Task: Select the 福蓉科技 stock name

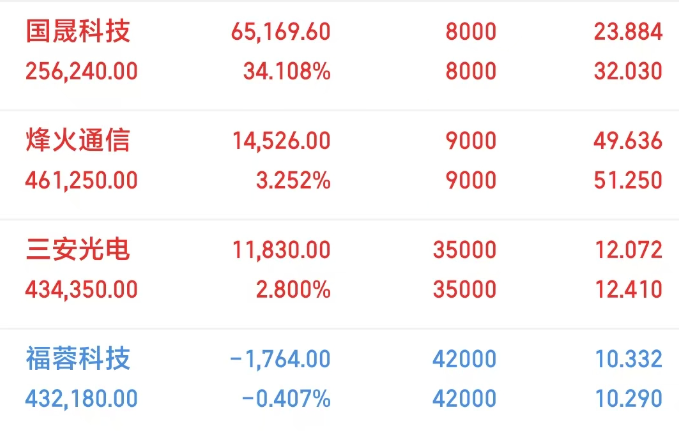Action: [x=77, y=358]
